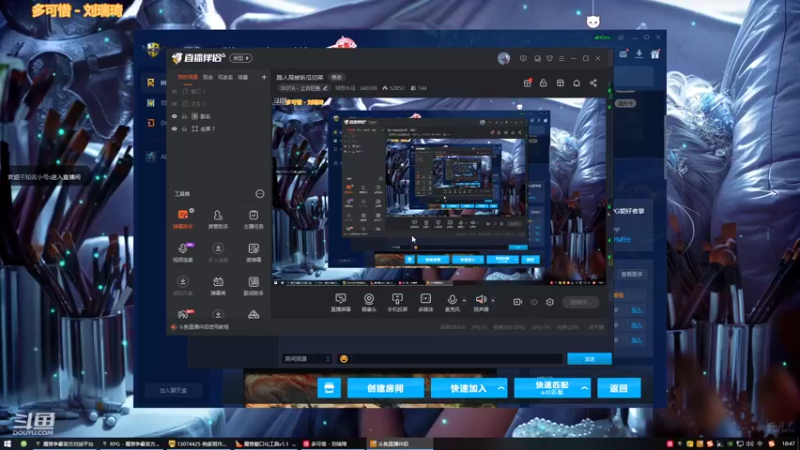Click the blue 发送 send button

(589, 359)
